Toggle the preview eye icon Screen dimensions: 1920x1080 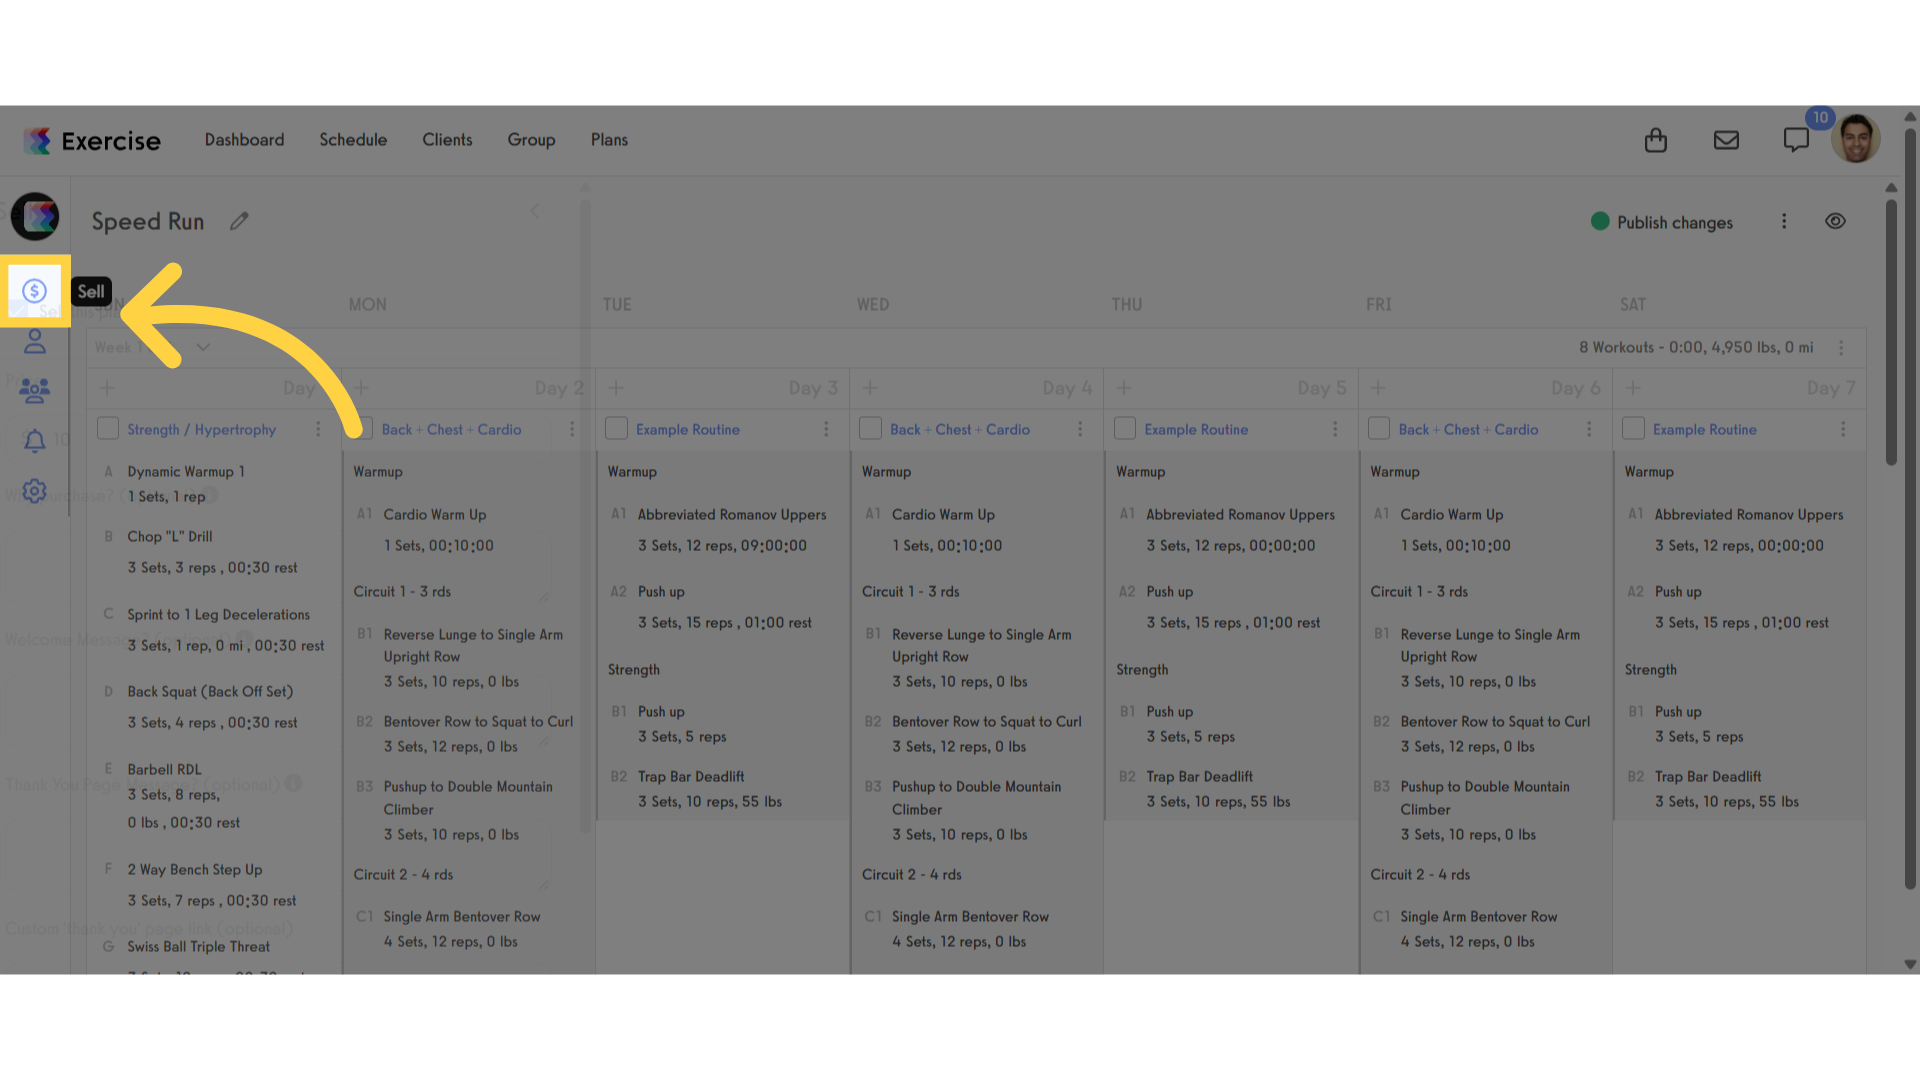[x=1835, y=221]
